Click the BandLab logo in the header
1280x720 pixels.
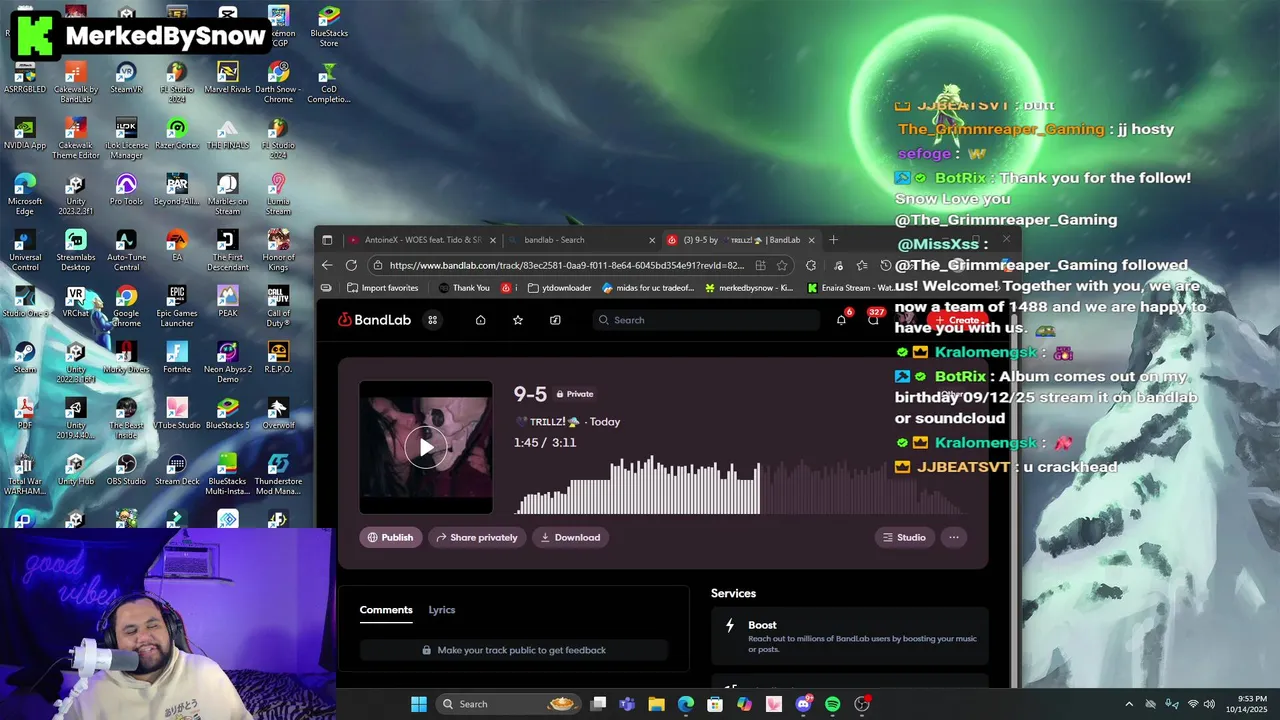374,320
